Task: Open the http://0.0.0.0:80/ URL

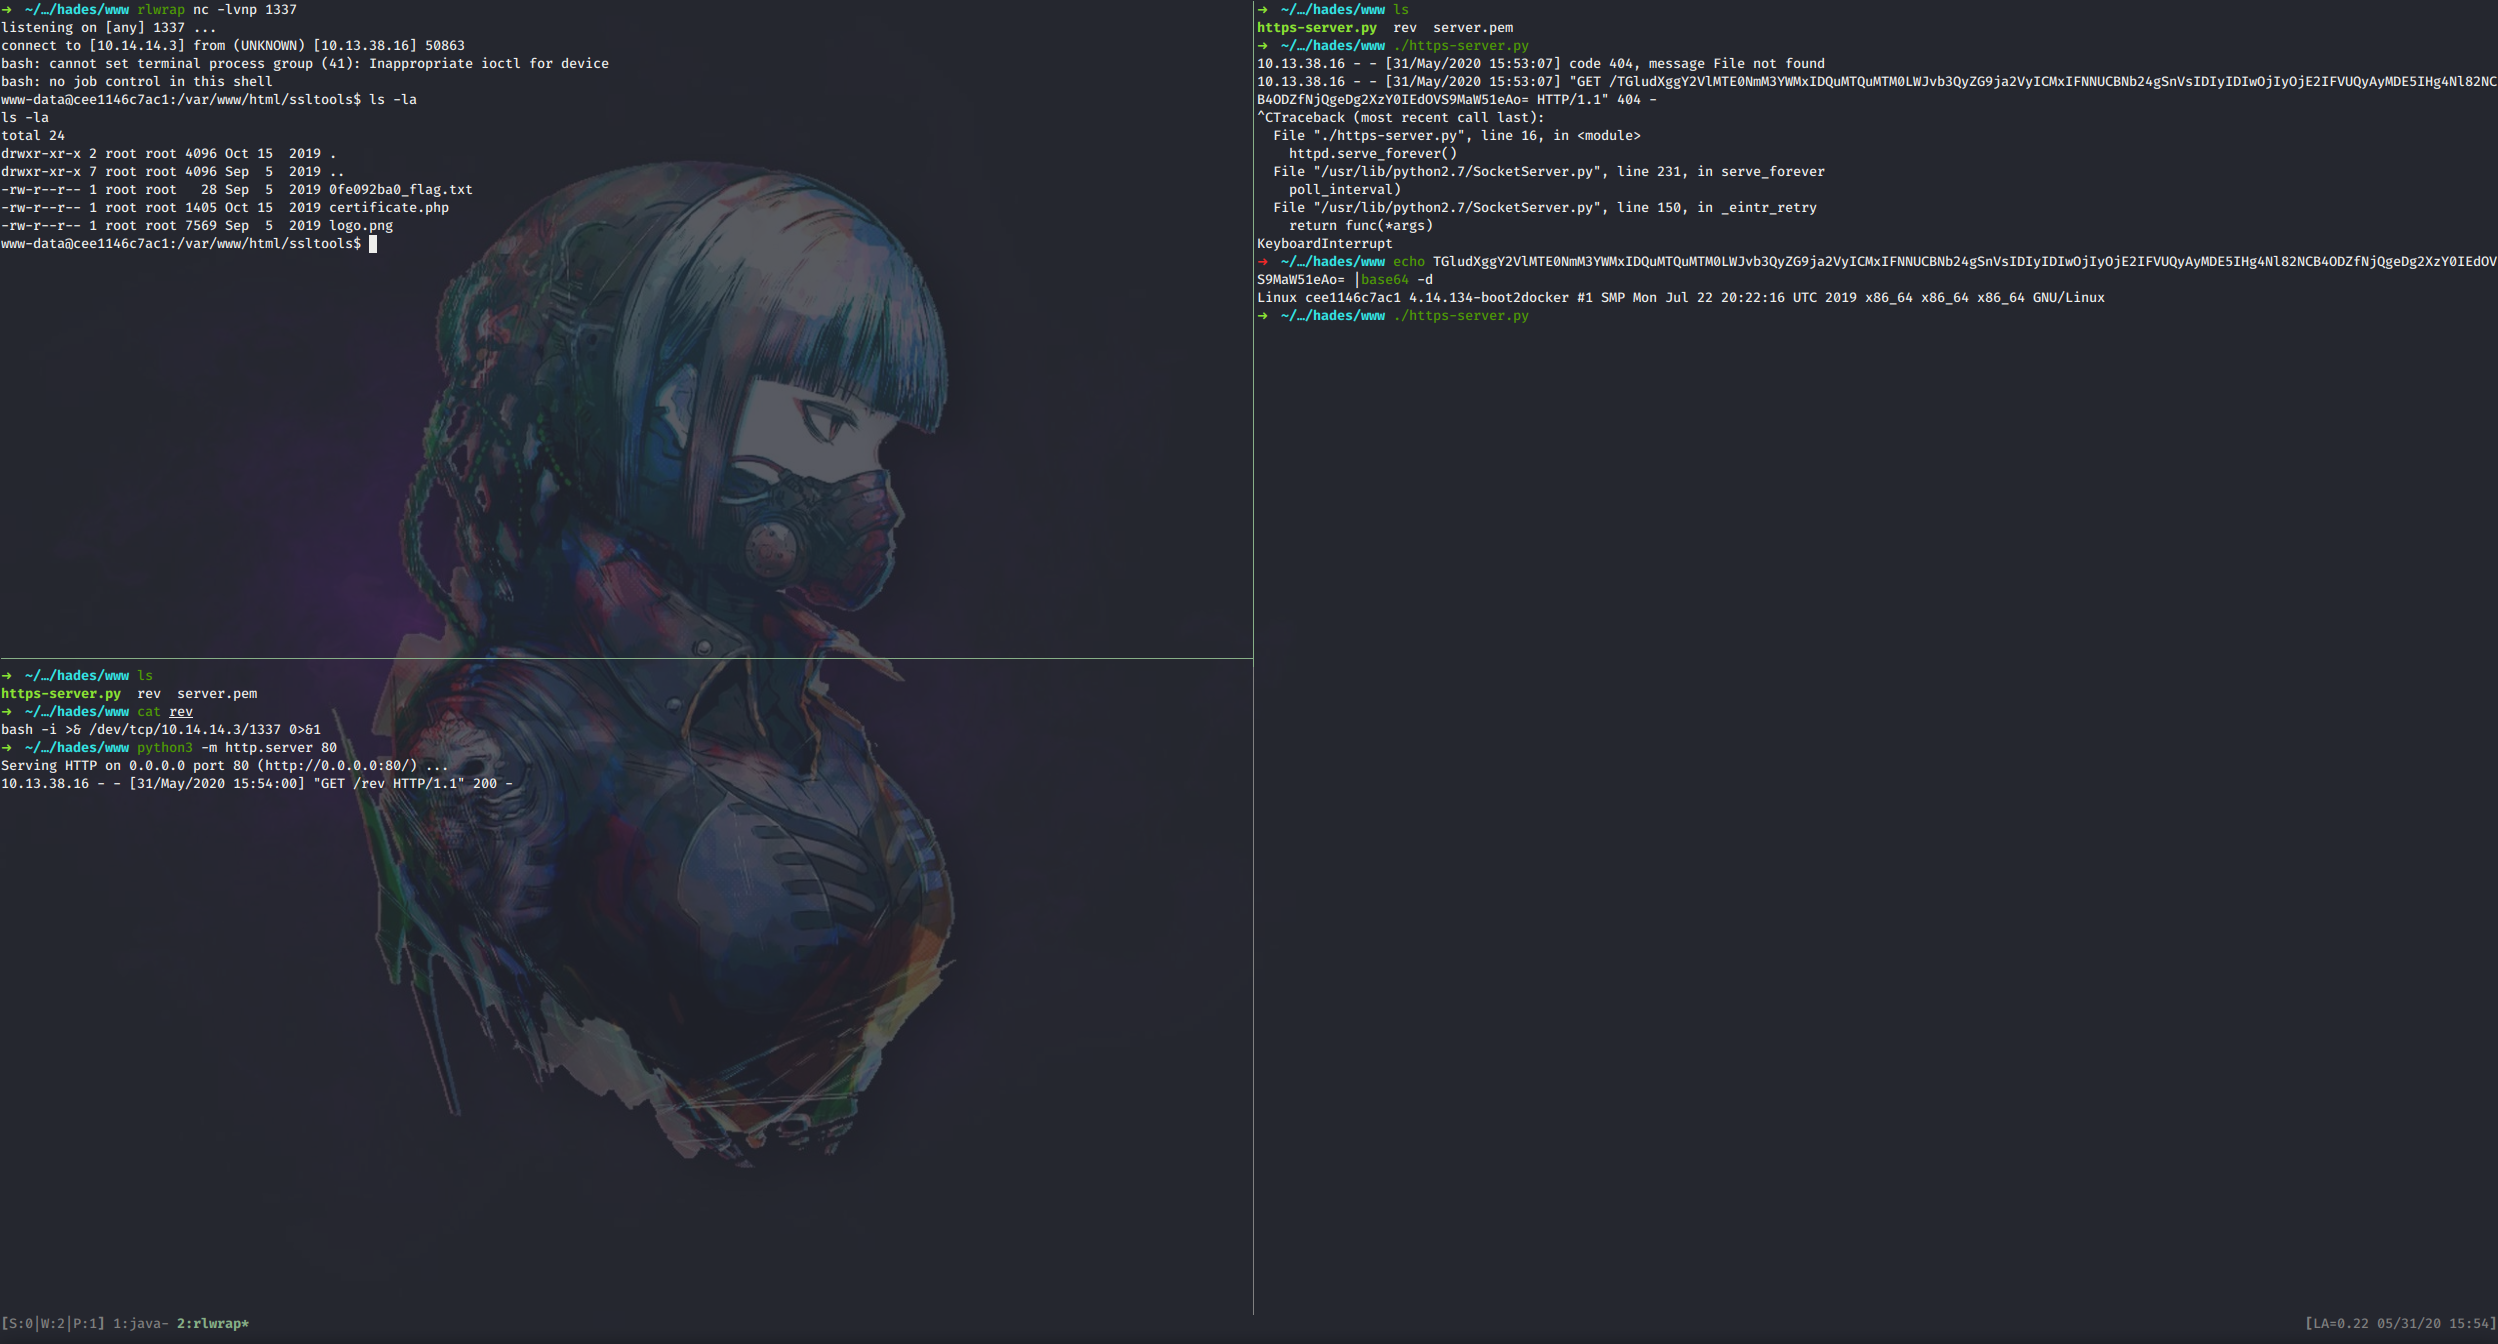Action: [336, 766]
